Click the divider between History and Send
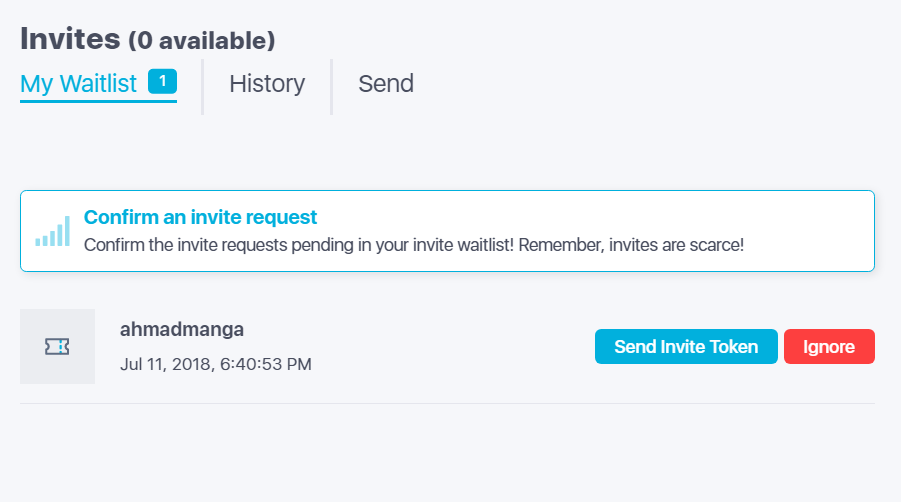This screenshot has height=502, width=901. [332, 87]
